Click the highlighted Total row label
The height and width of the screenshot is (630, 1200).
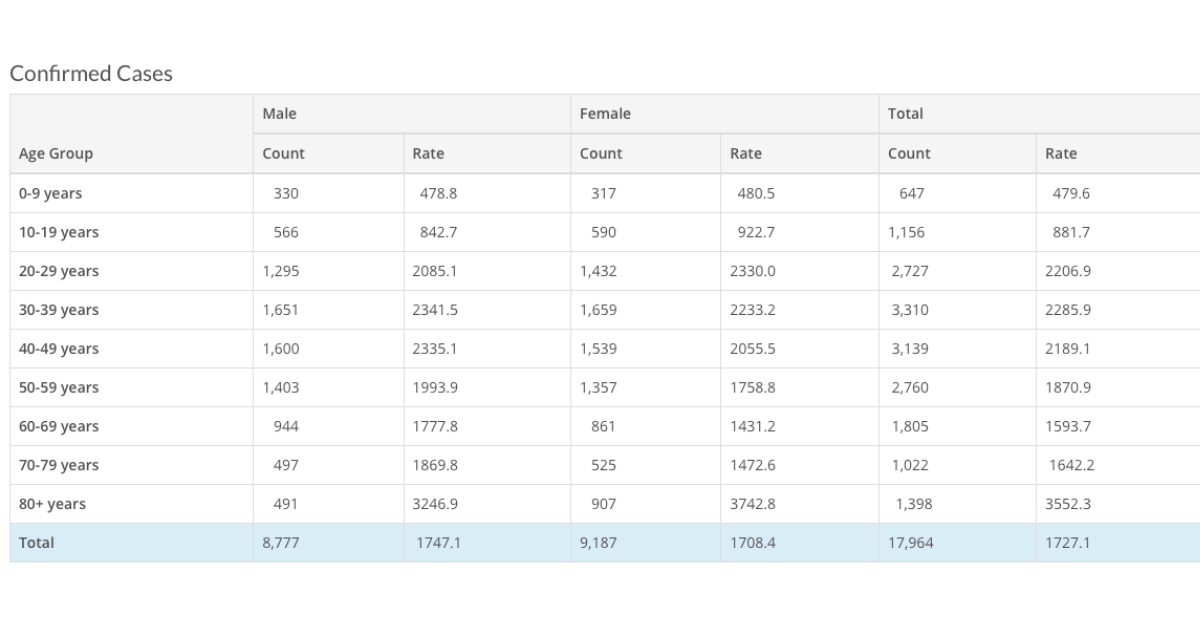(x=37, y=543)
